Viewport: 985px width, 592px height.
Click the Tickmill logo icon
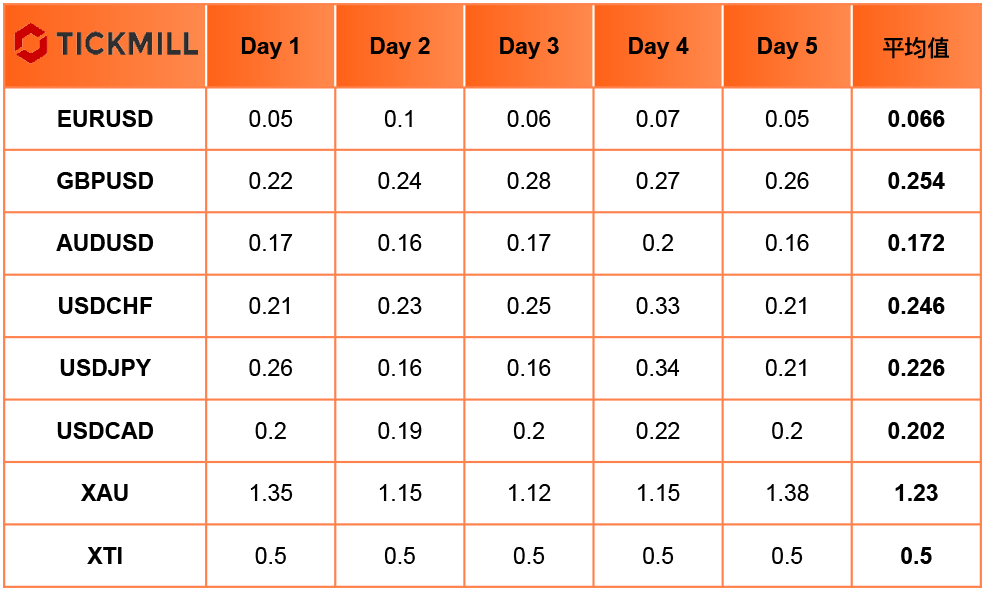pos(30,43)
